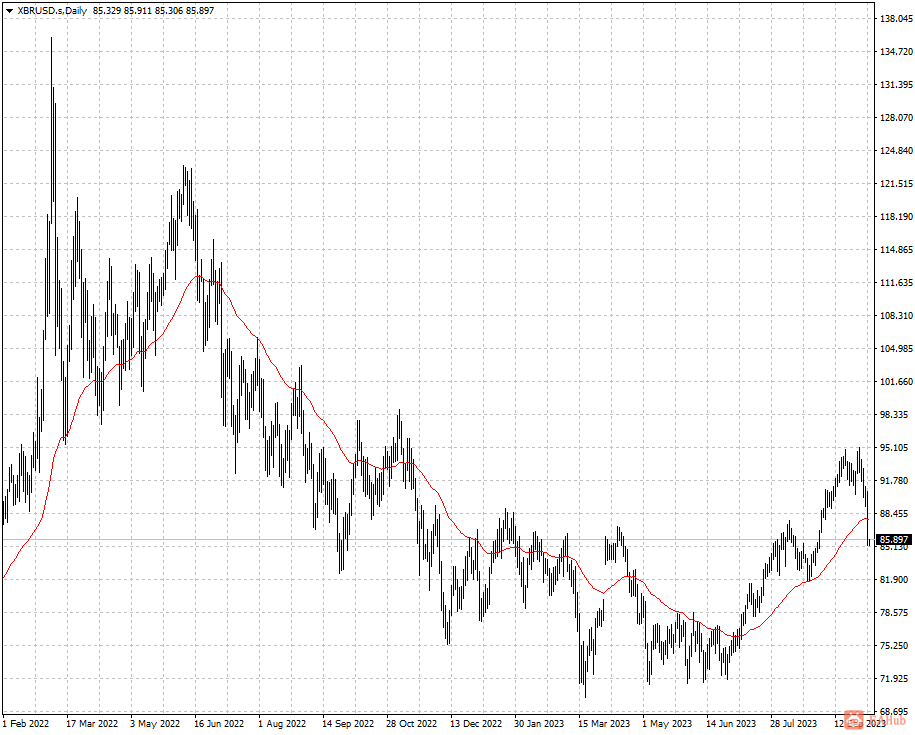This screenshot has width=915, height=735.
Task: Click the 28 Oct 2022 date label
Action: click(x=411, y=723)
